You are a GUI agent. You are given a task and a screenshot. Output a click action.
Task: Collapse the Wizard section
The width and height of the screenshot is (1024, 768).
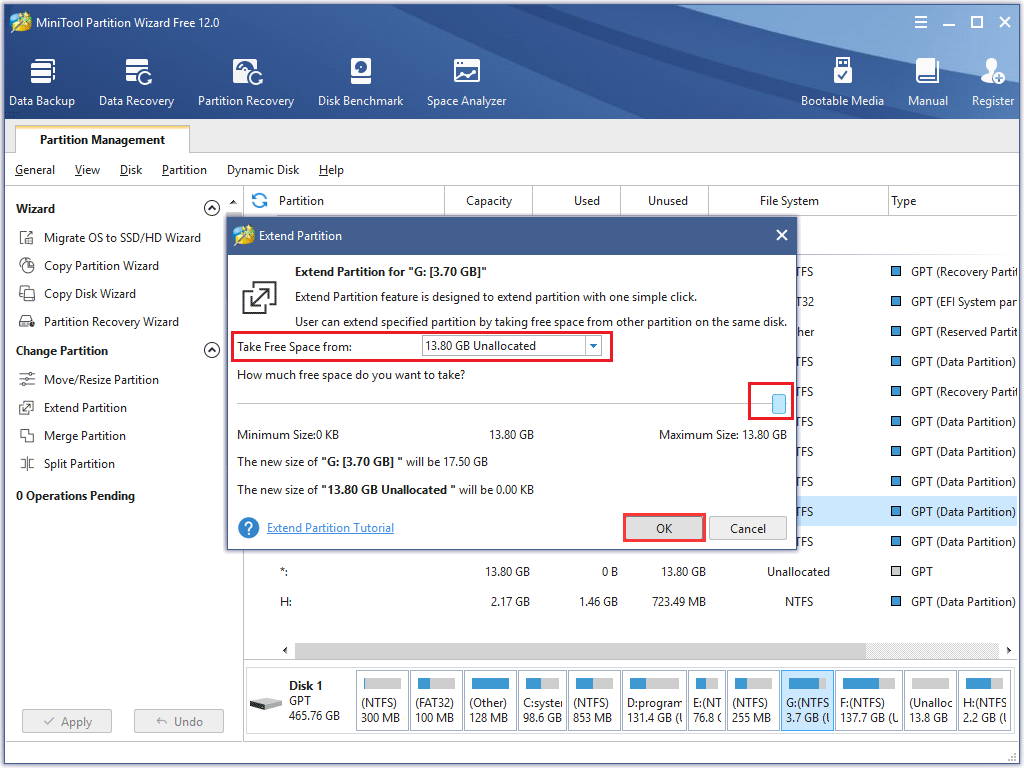[x=211, y=209]
